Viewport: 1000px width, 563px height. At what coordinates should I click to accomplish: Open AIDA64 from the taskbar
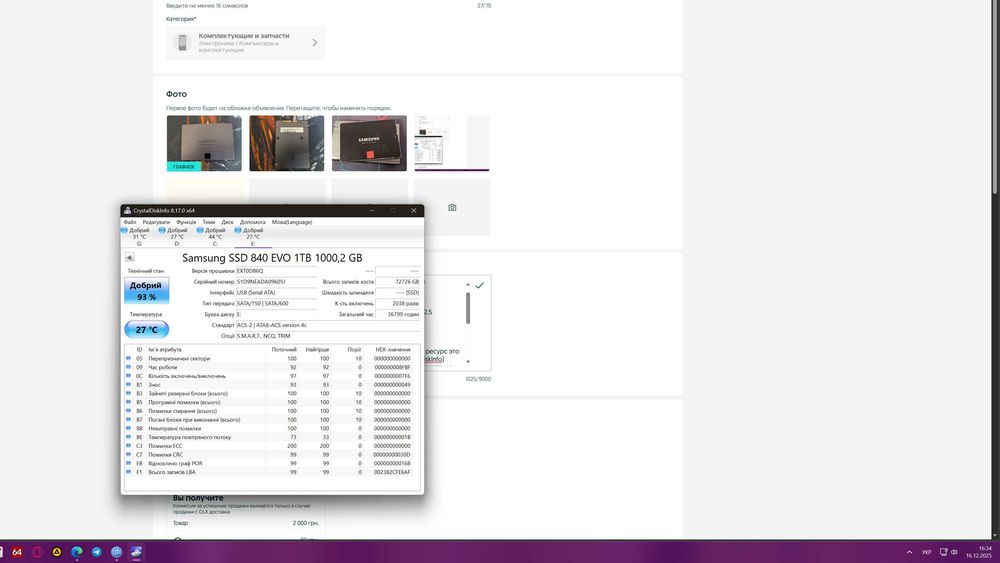point(17,552)
